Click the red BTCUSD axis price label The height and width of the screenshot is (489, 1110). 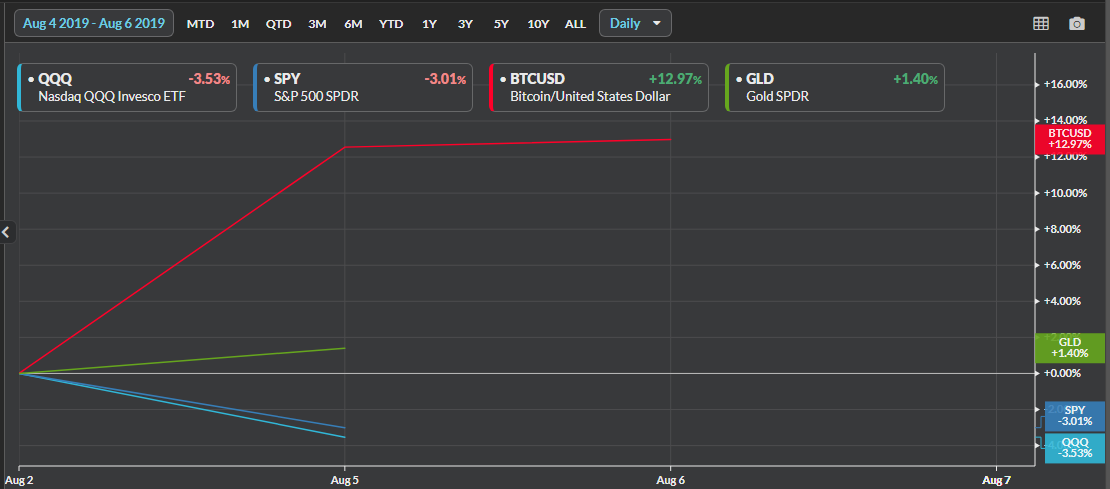click(x=1069, y=139)
